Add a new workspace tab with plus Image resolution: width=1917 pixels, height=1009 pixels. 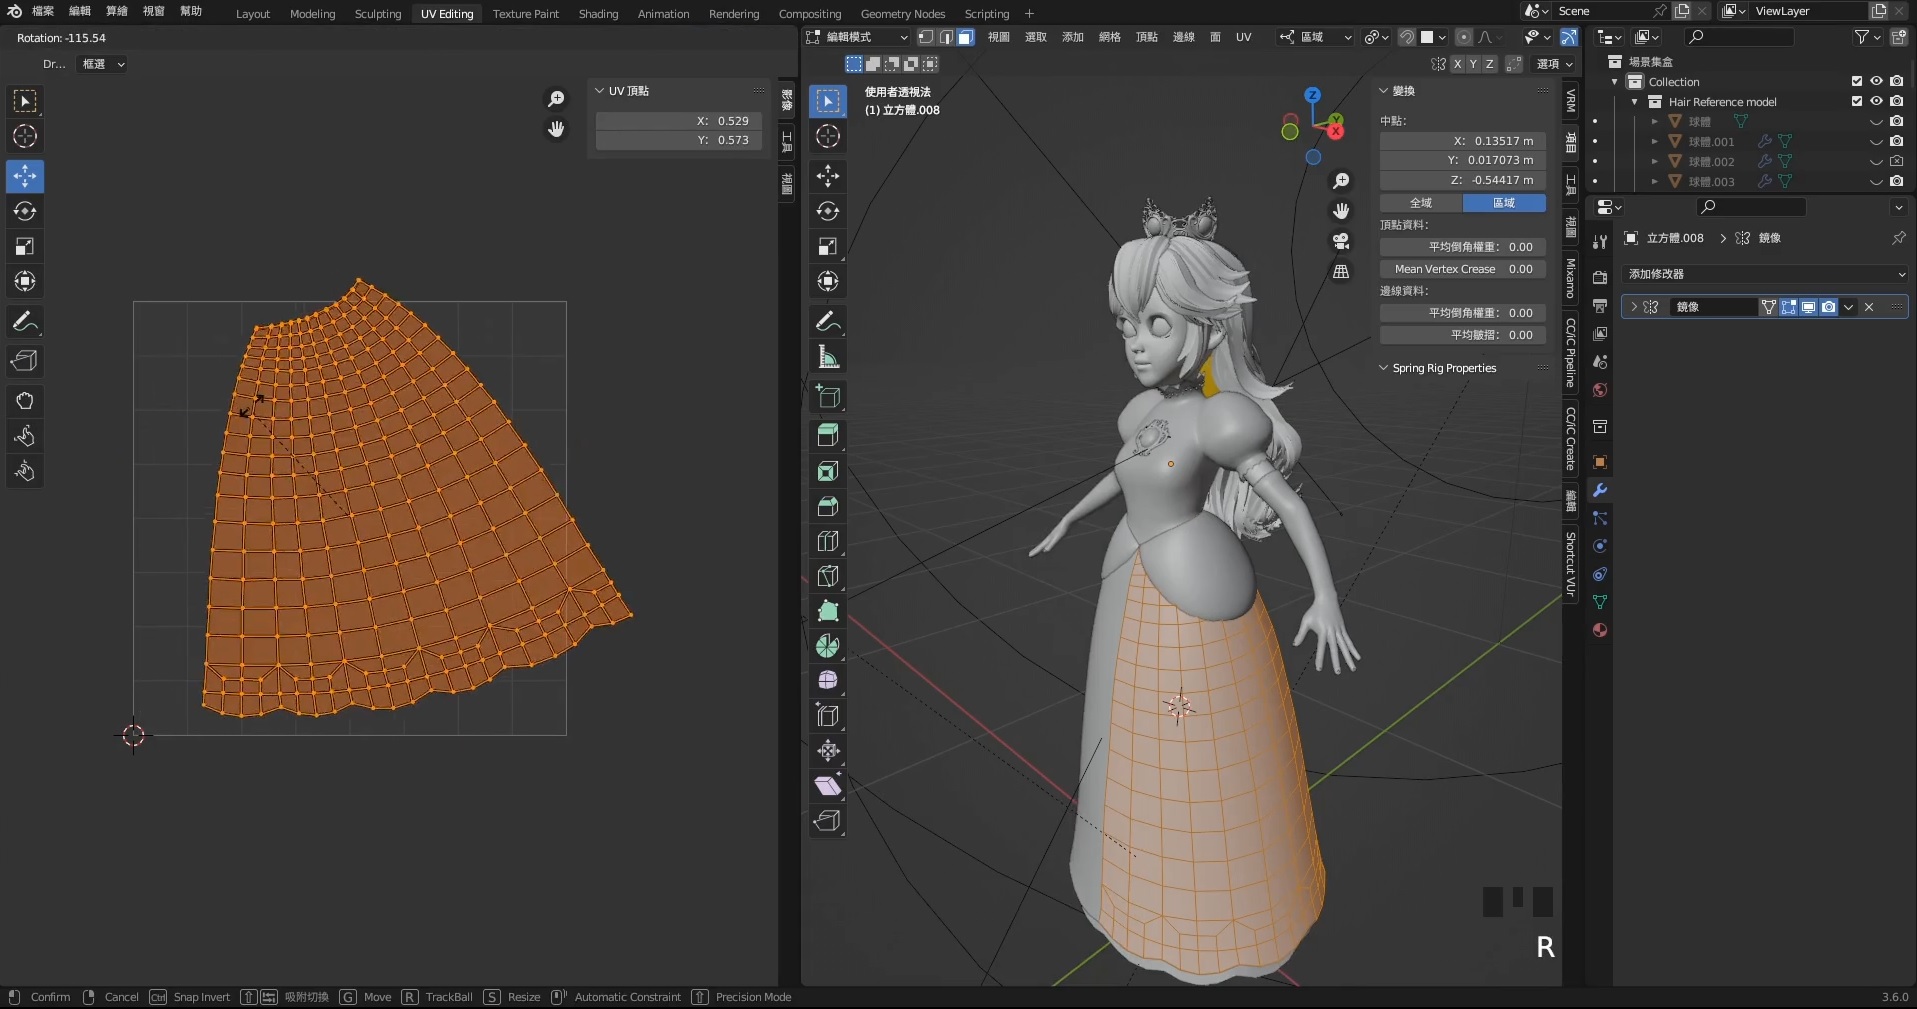pyautogui.click(x=1029, y=14)
